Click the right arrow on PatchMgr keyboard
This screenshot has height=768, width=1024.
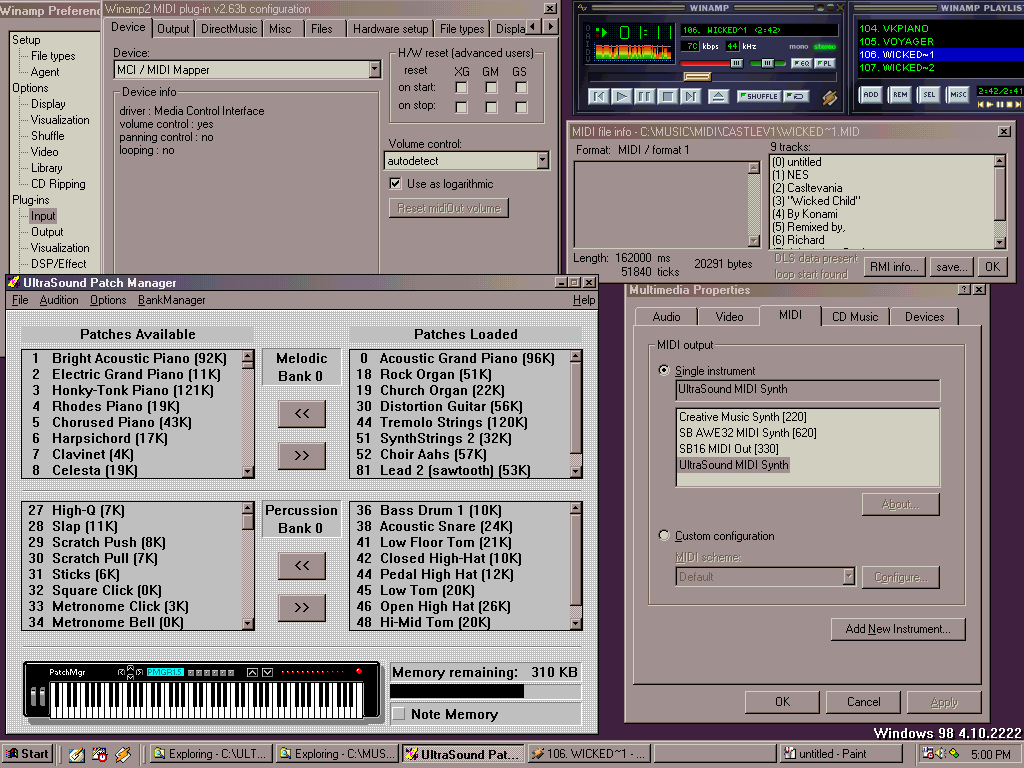pyautogui.click(x=139, y=672)
